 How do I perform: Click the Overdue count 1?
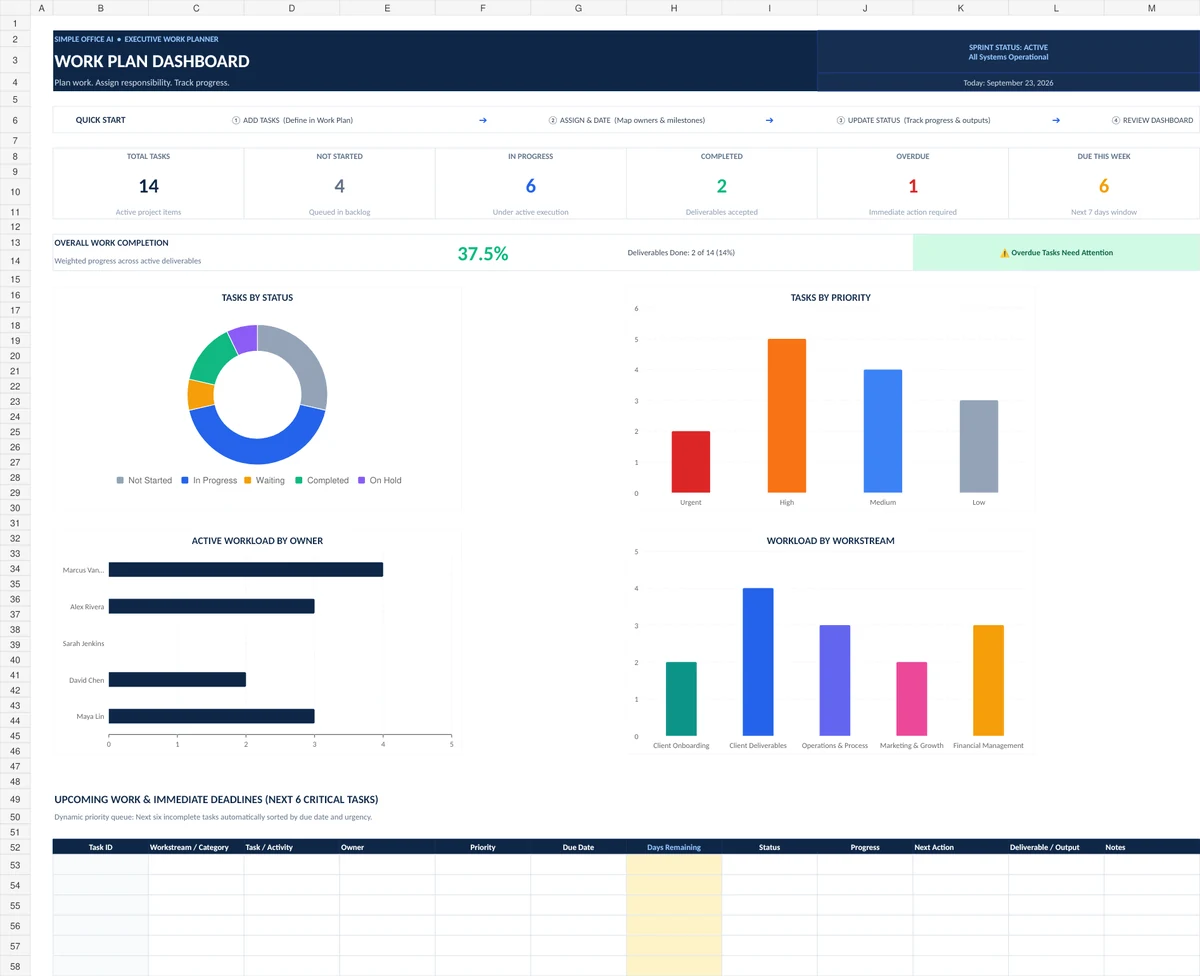[x=913, y=186]
